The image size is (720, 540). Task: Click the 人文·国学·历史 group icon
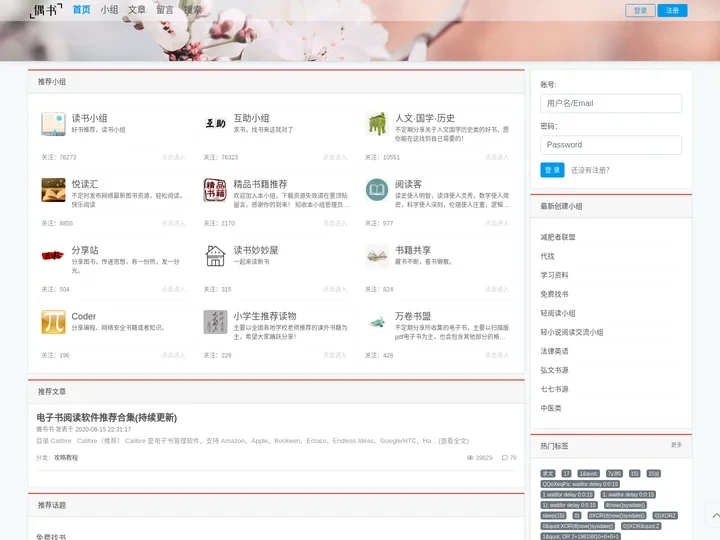point(377,124)
